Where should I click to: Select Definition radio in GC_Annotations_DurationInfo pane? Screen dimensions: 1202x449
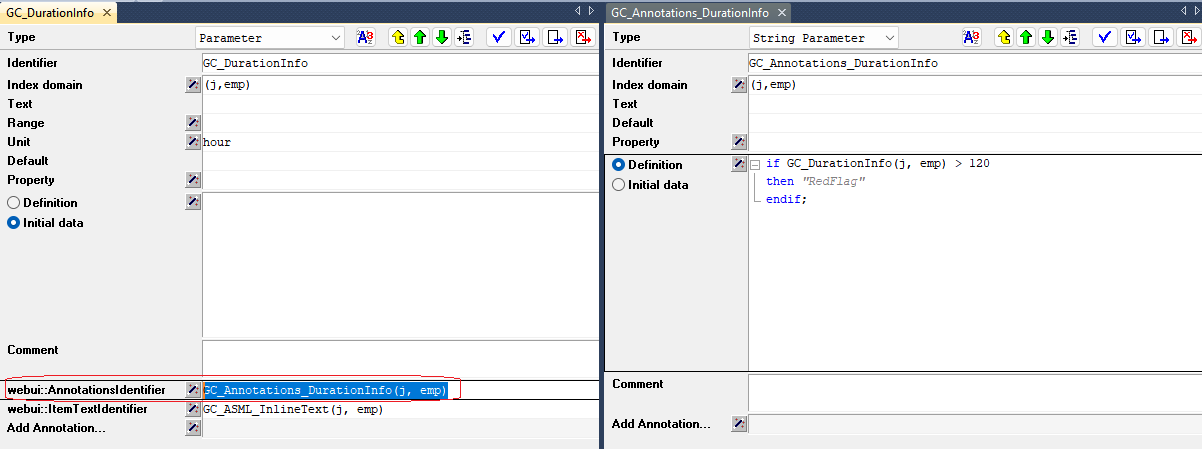[619, 165]
